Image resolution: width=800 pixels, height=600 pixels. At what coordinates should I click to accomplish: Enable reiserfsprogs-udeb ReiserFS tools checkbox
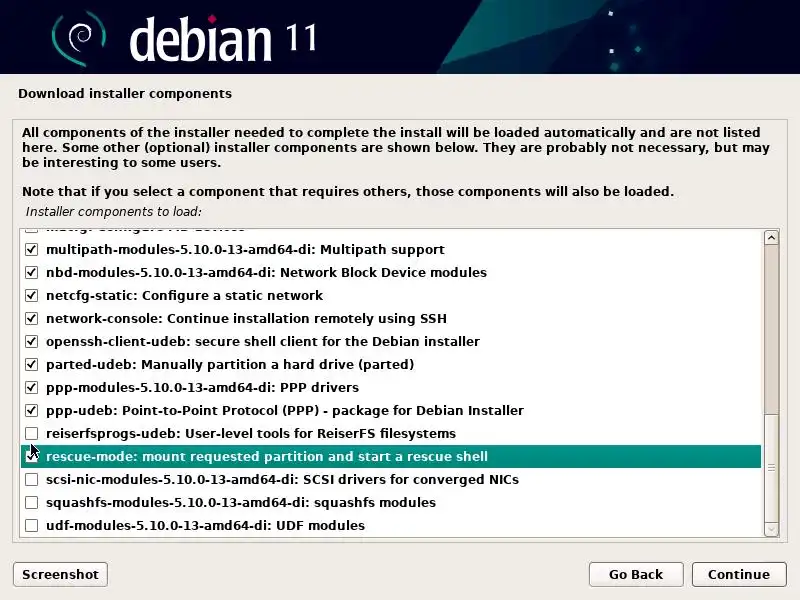[x=32, y=433]
